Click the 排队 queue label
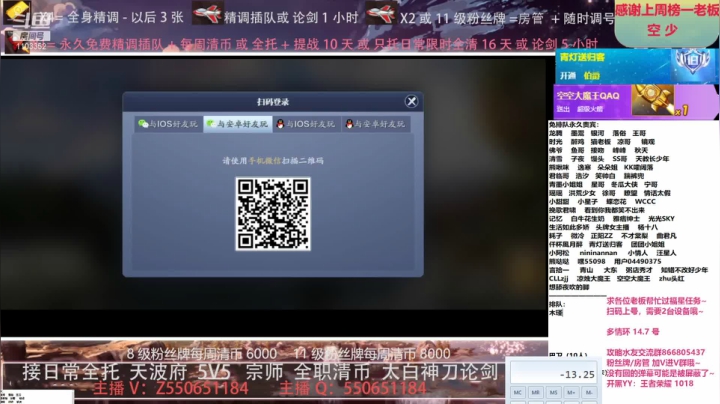720x404 pixels. [x=557, y=304]
